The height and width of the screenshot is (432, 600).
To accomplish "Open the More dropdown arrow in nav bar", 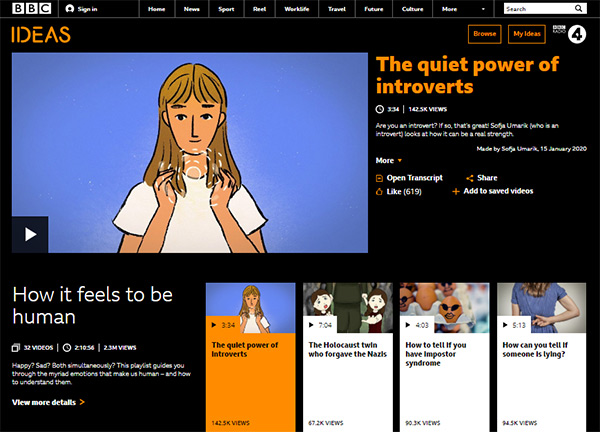I will 483,9.
